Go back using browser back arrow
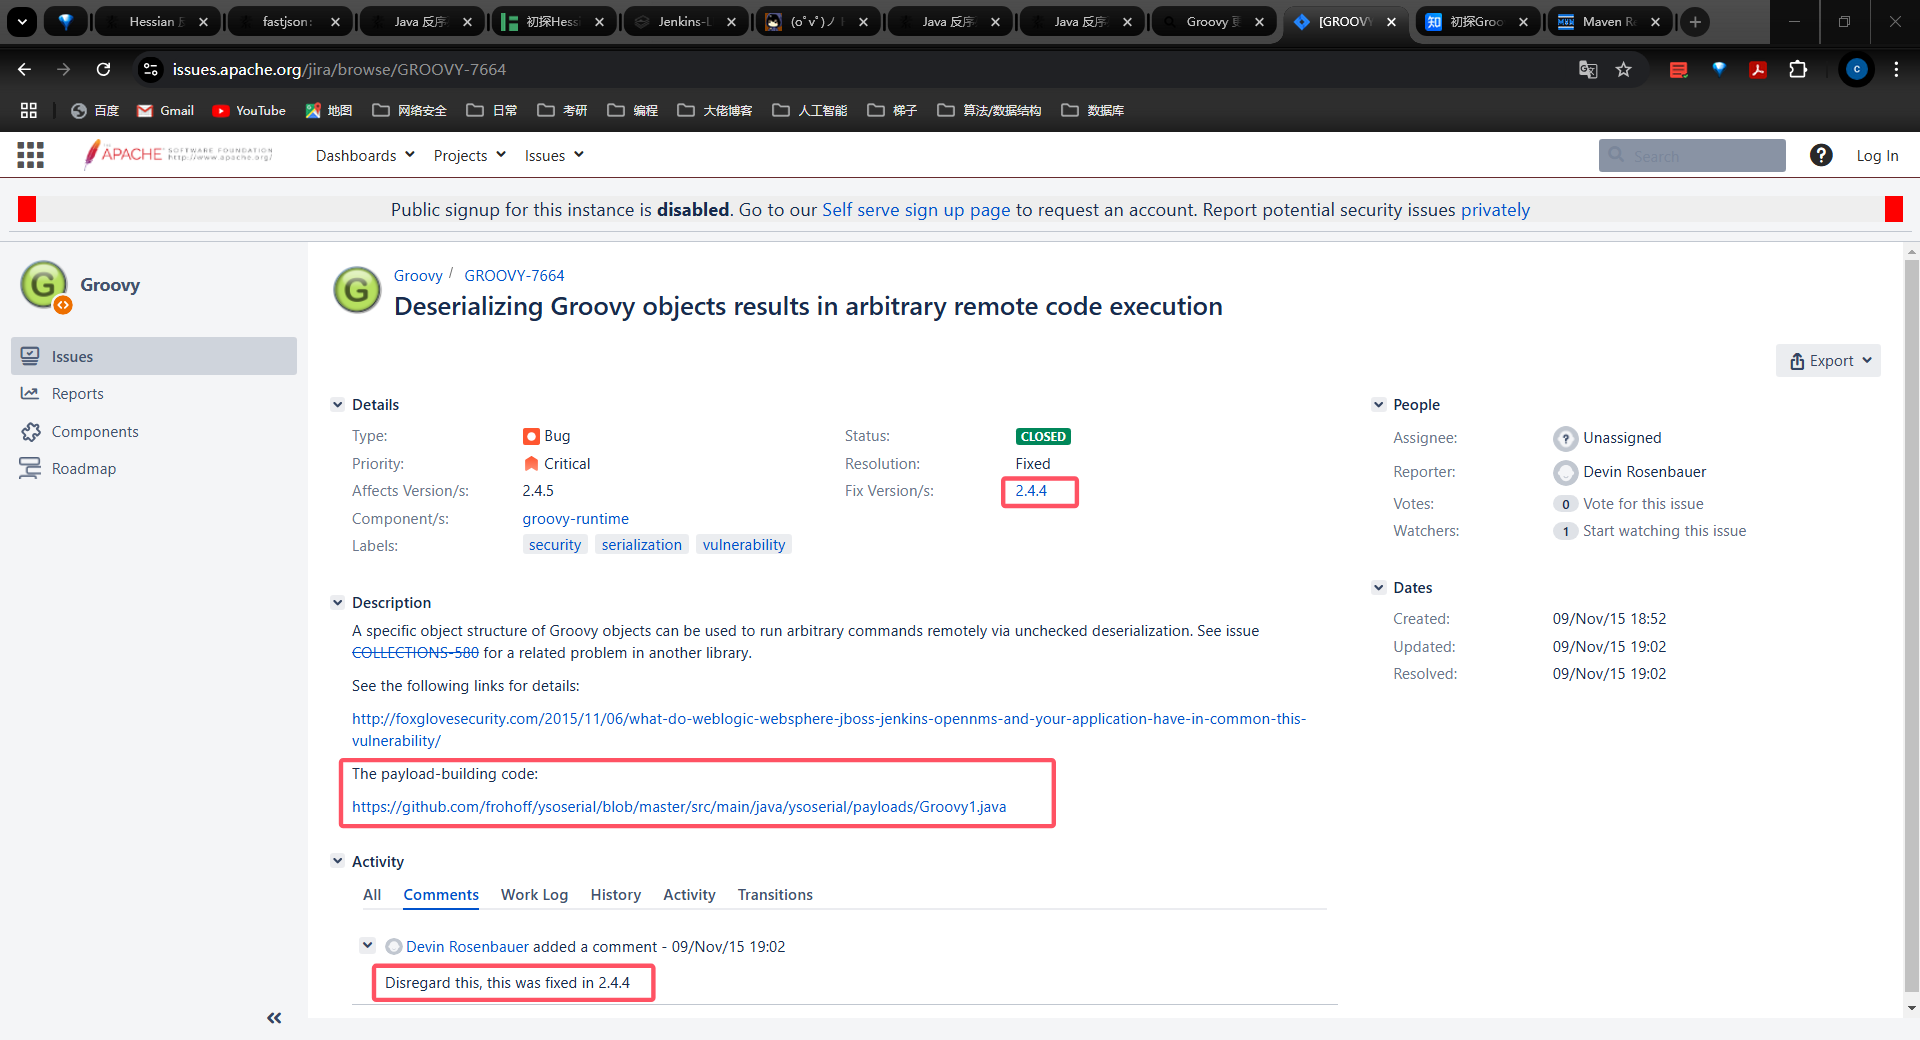 pyautogui.click(x=25, y=69)
